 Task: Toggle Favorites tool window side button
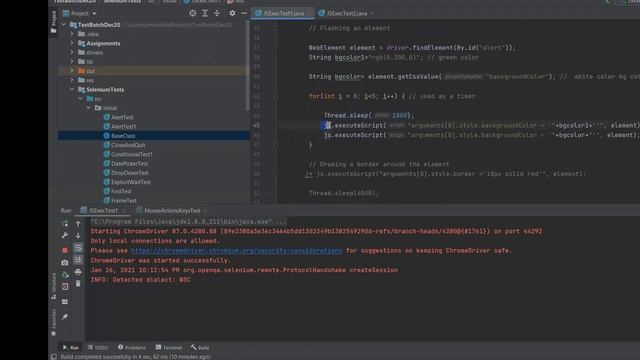53,322
